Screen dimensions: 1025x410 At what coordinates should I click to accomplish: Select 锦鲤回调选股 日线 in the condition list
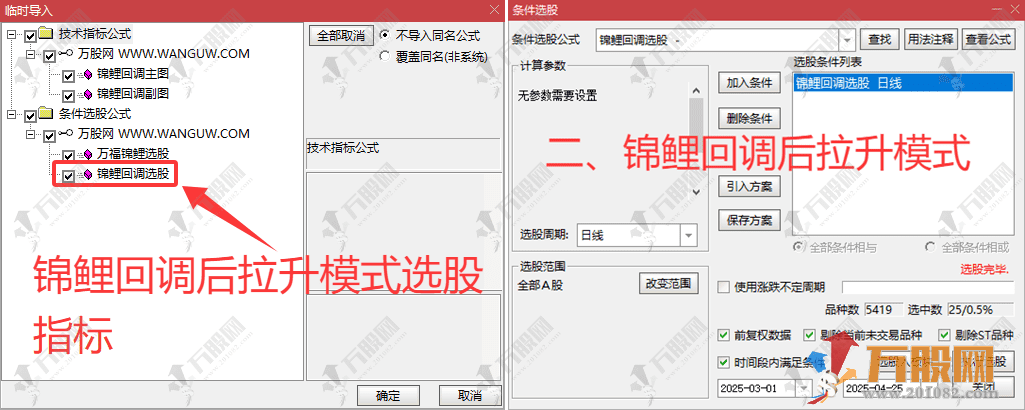click(x=903, y=82)
